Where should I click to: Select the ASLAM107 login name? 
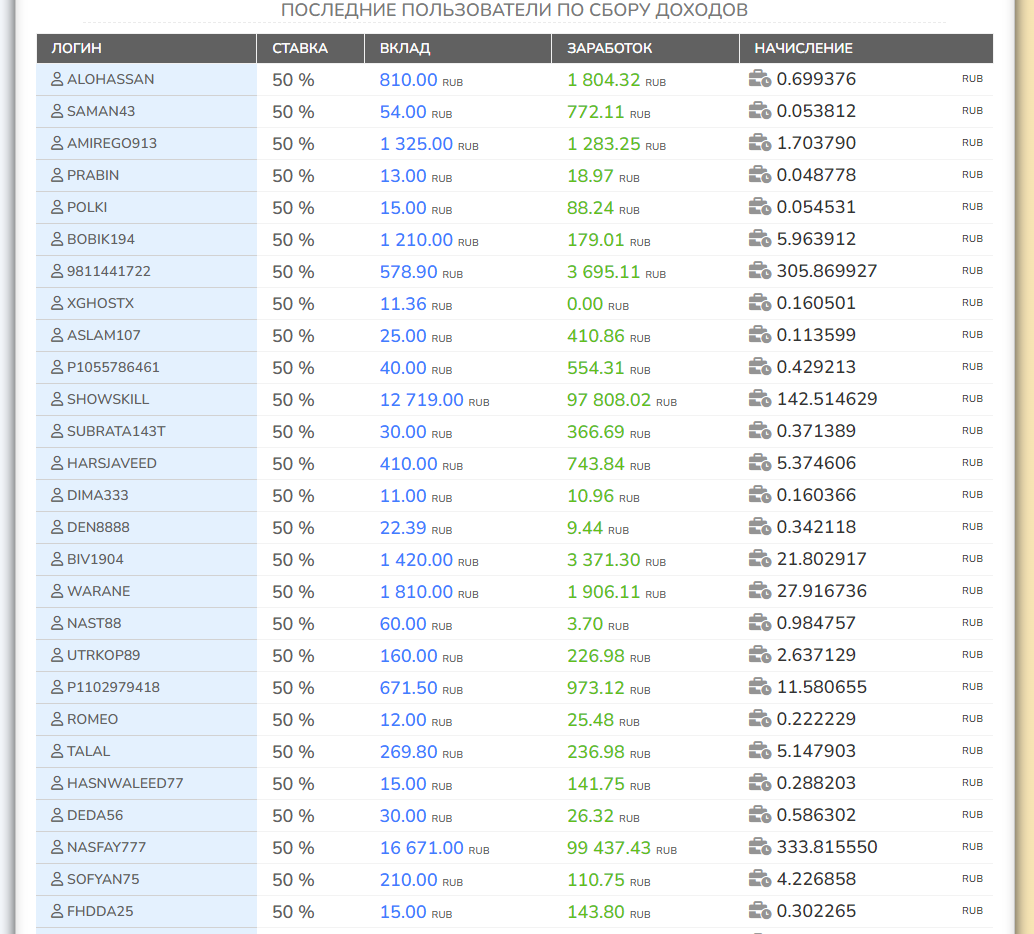[x=104, y=335]
